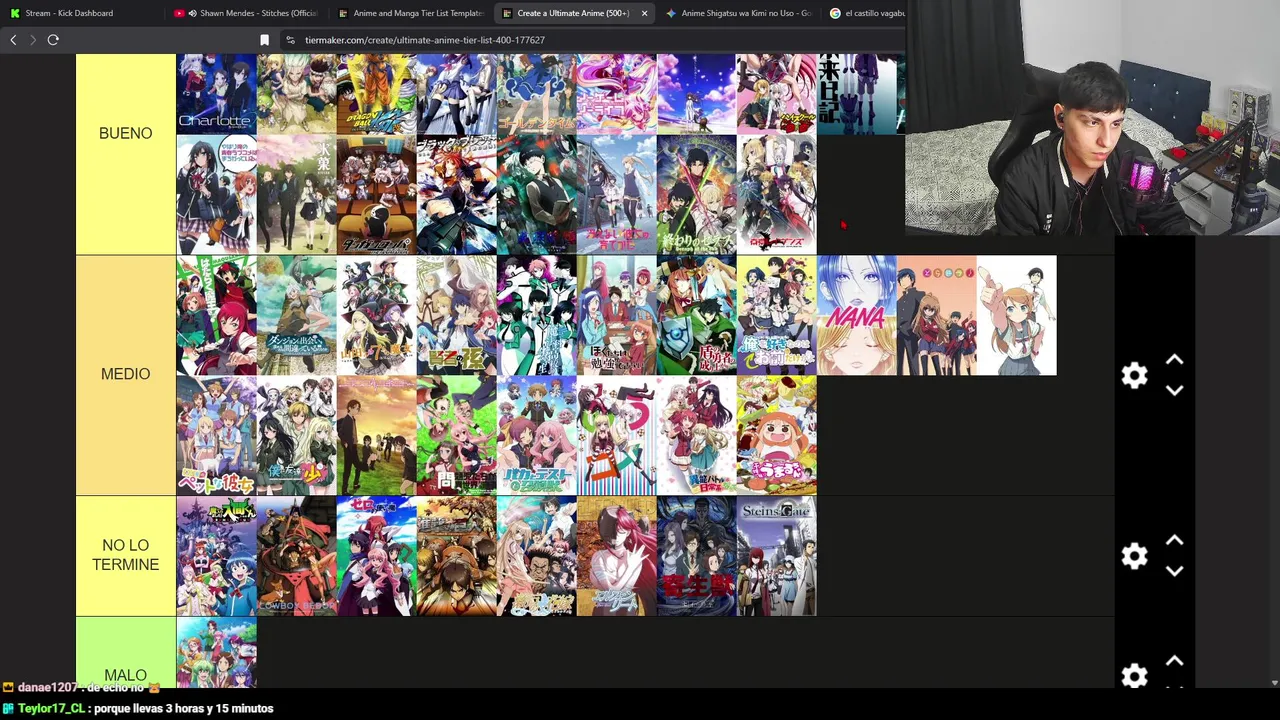Close the Create a Ultimate Anime tab
The height and width of the screenshot is (720, 1280).
click(644, 13)
